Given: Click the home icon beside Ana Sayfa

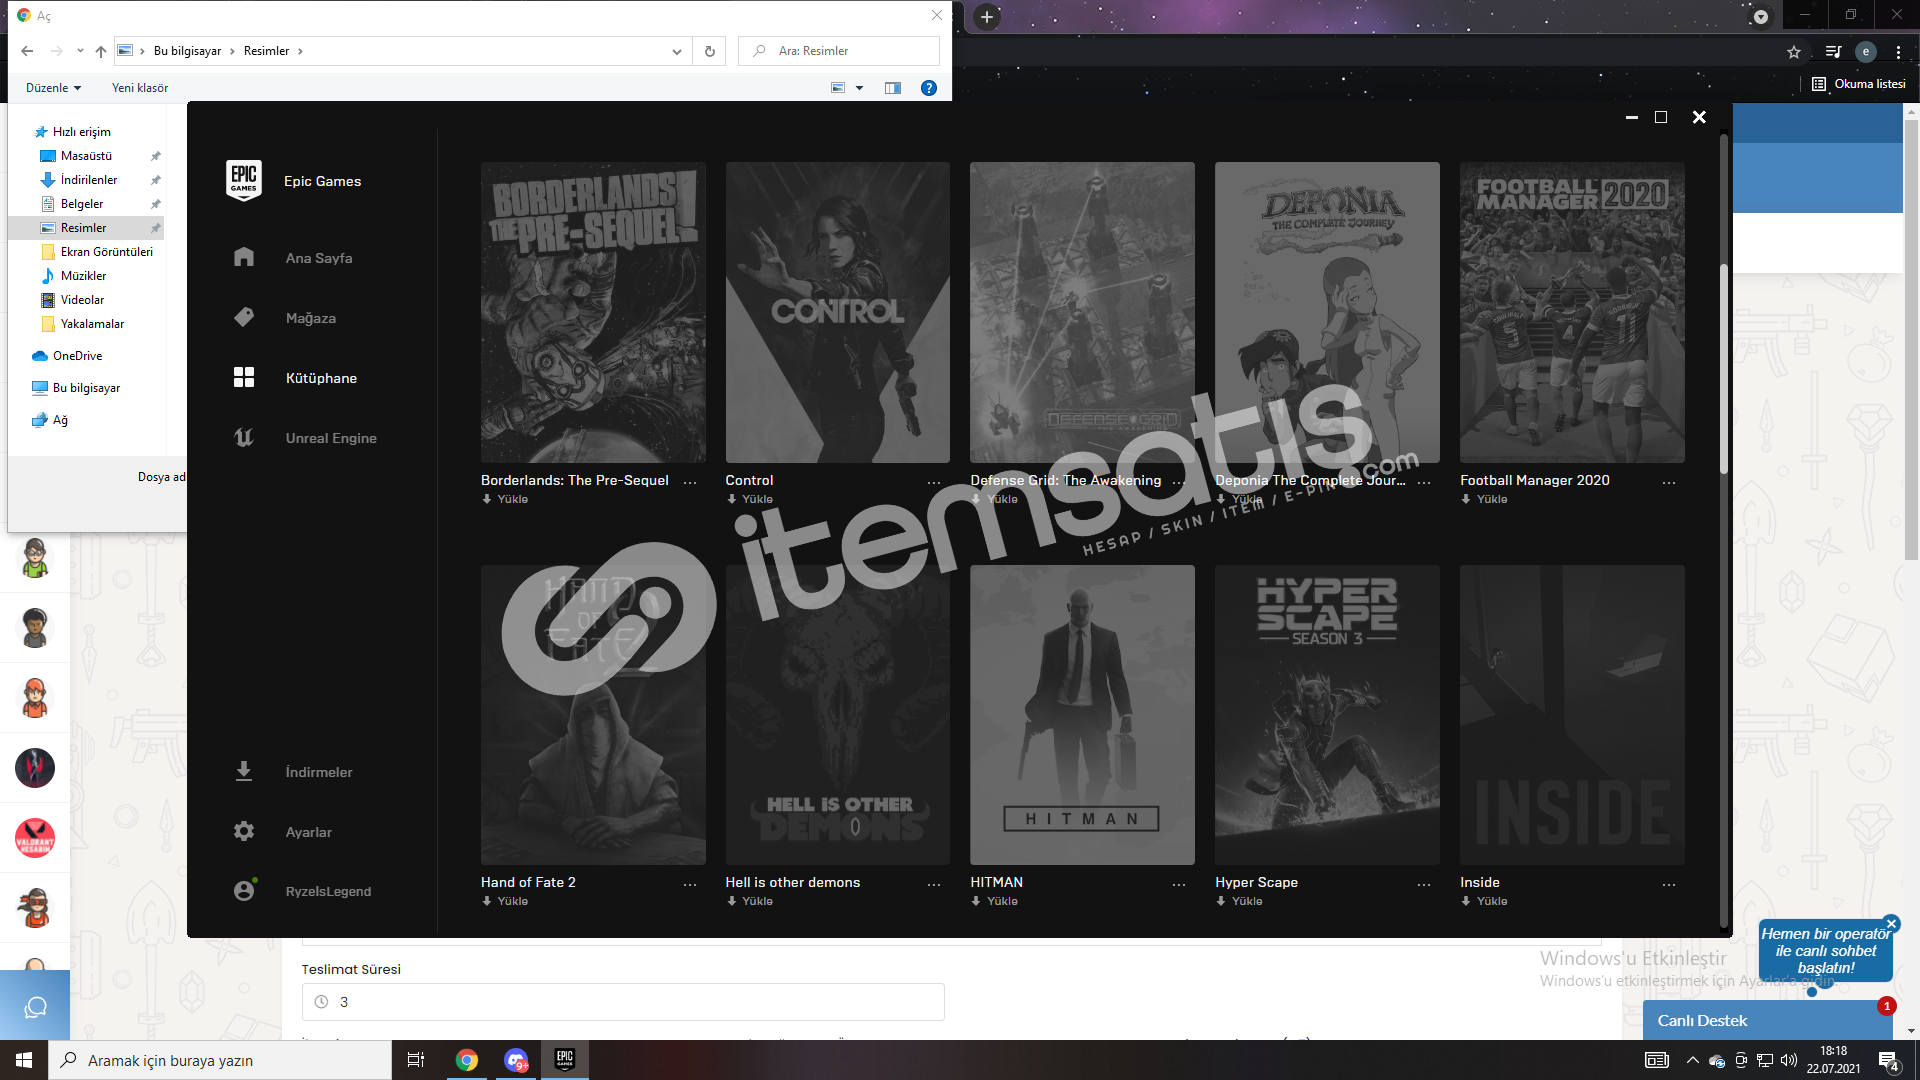Looking at the screenshot, I should [244, 257].
